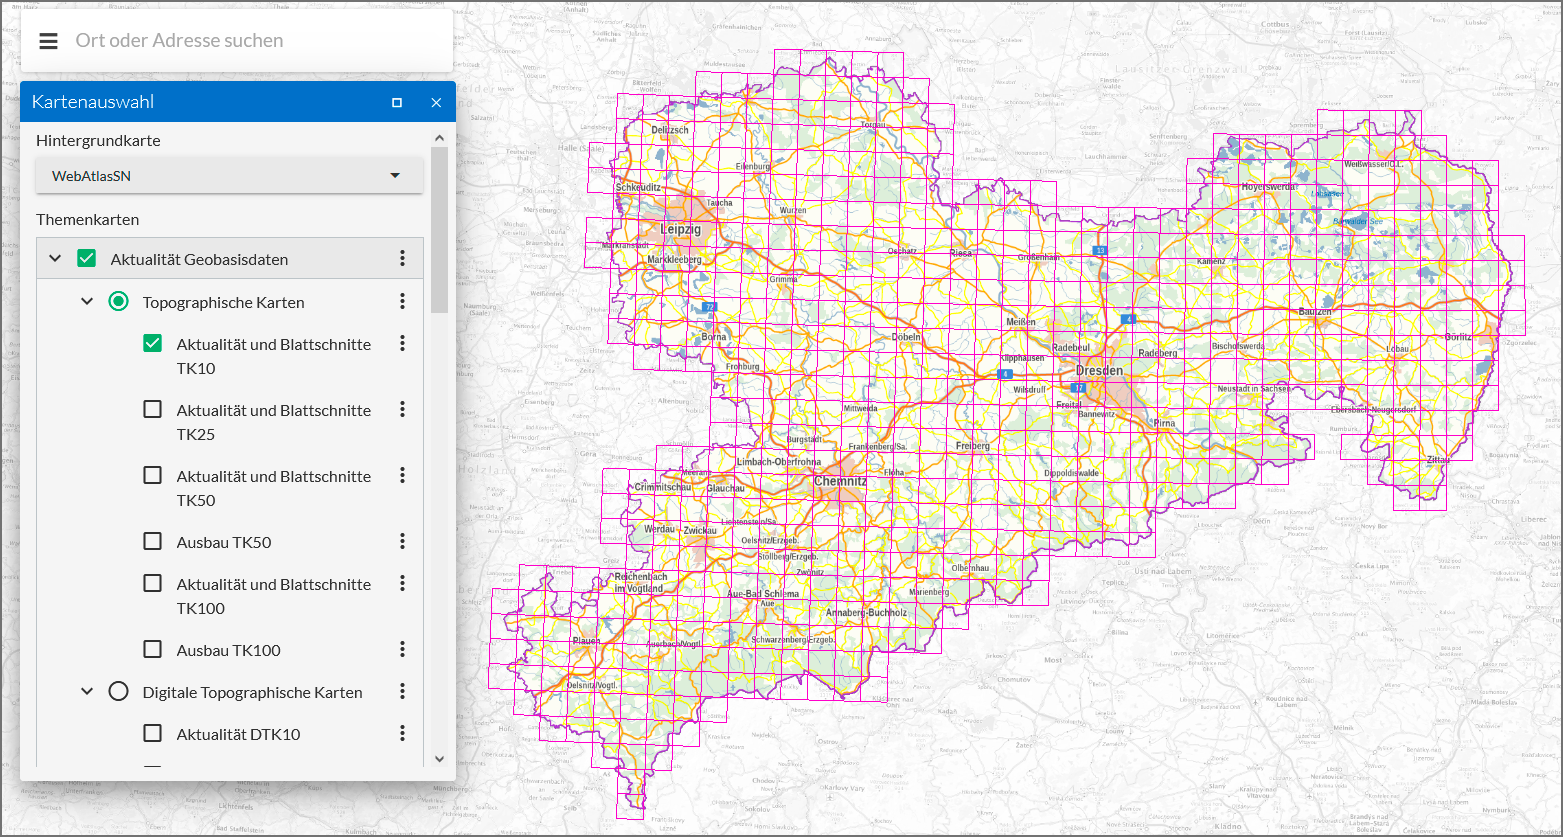Viewport: 1563px width, 837px height.
Task: Click Plauen on the map
Action: [586, 641]
